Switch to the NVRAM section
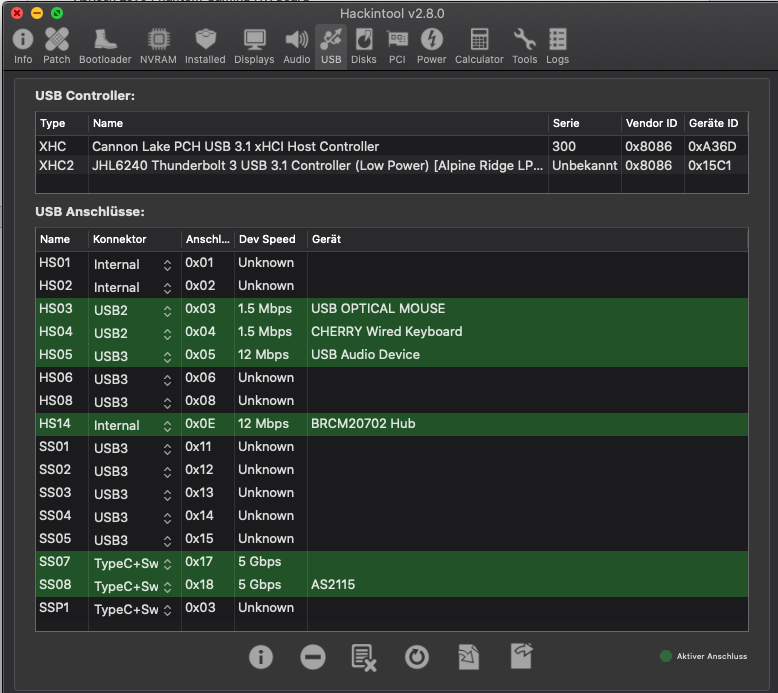 (x=158, y=46)
